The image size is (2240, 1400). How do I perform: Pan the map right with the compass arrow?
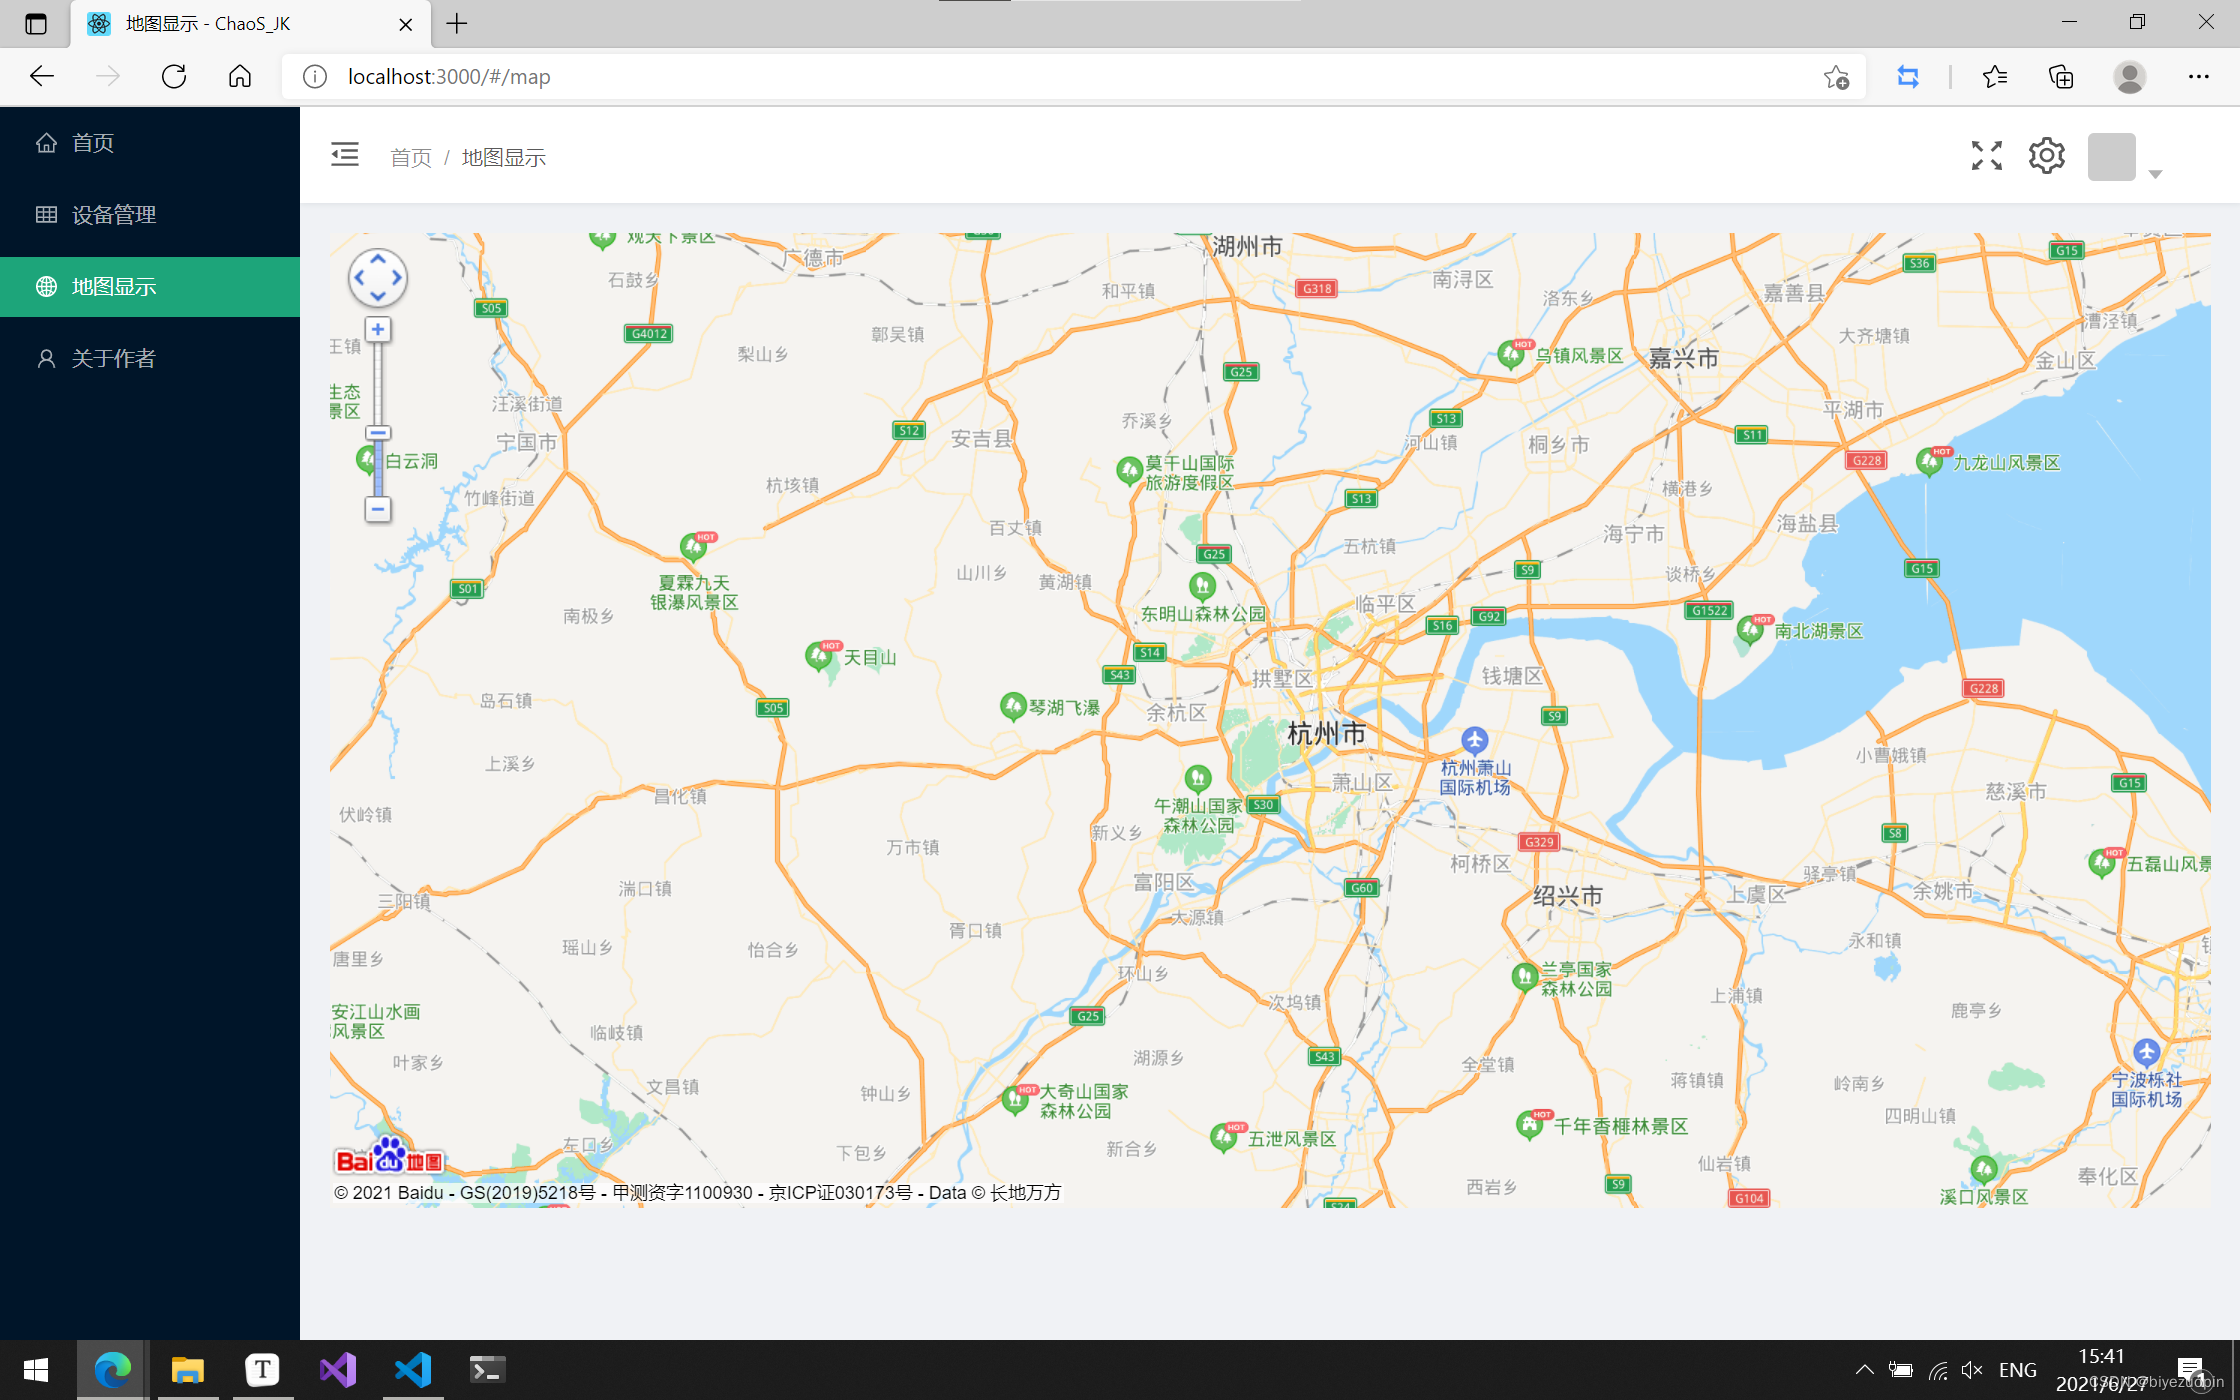[397, 278]
